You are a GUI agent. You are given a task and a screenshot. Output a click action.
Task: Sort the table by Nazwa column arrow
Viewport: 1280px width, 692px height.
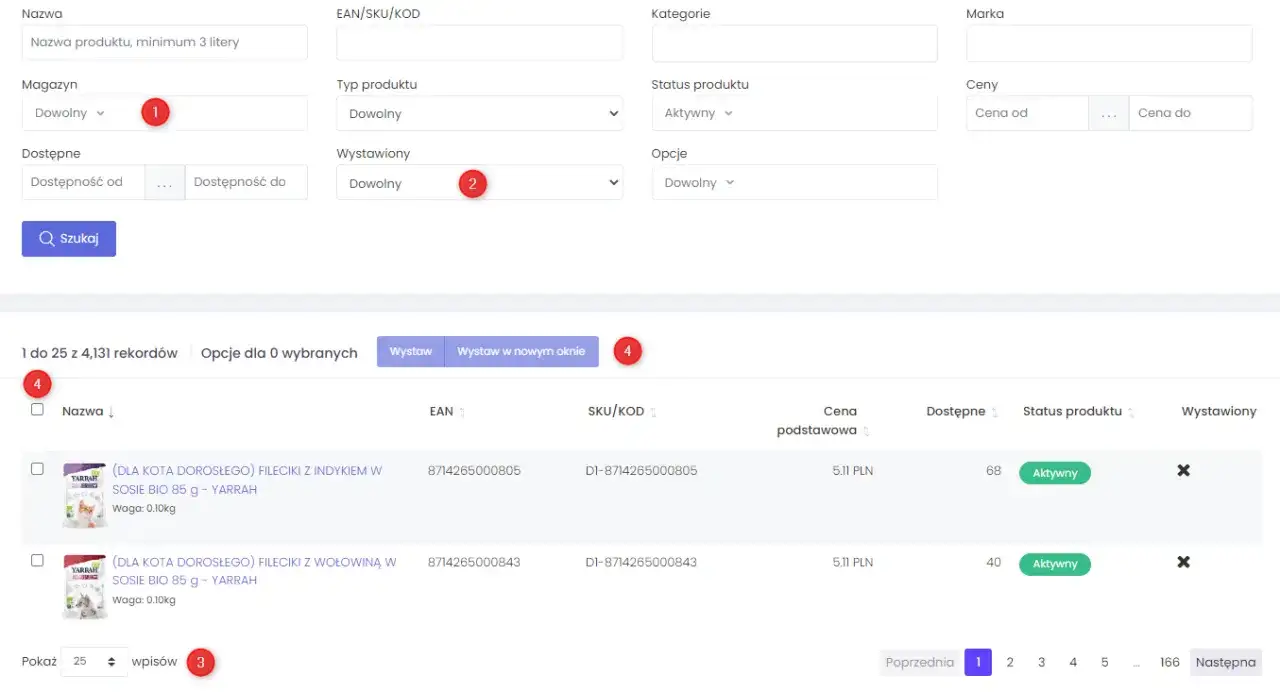point(111,413)
